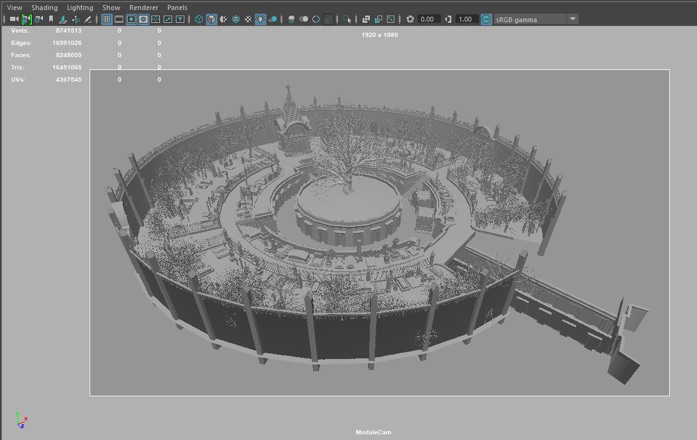Toggle the viewport Grid display
The width and height of the screenshot is (697, 440).
(107, 19)
